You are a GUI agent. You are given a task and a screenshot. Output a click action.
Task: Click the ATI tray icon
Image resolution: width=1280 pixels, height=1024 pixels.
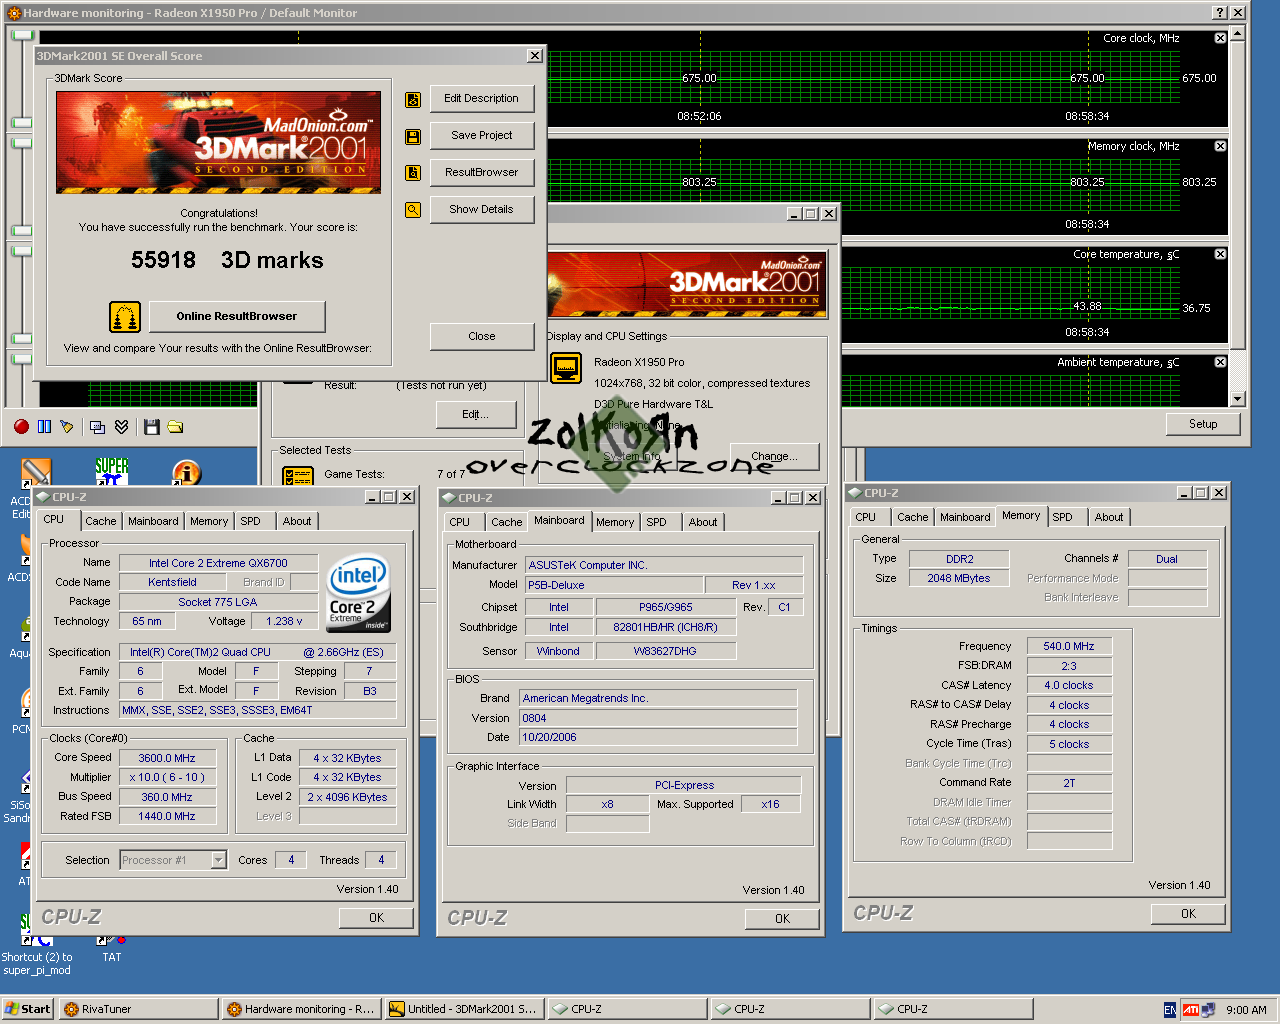1191,1010
